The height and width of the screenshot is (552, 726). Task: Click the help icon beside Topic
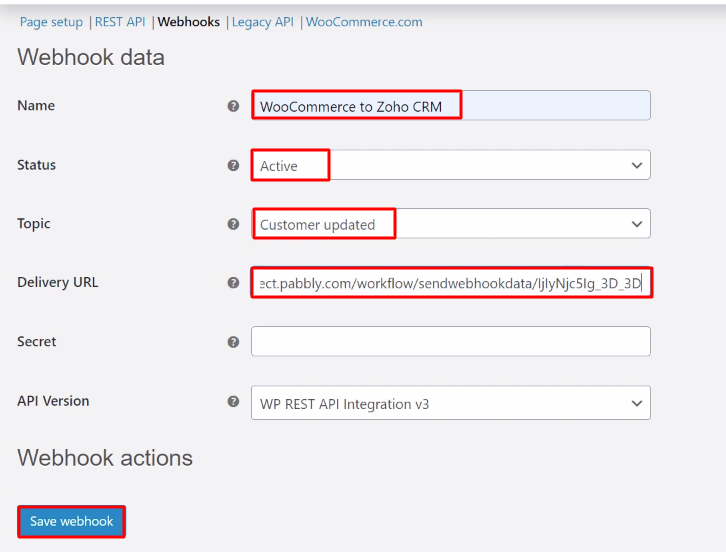233,224
